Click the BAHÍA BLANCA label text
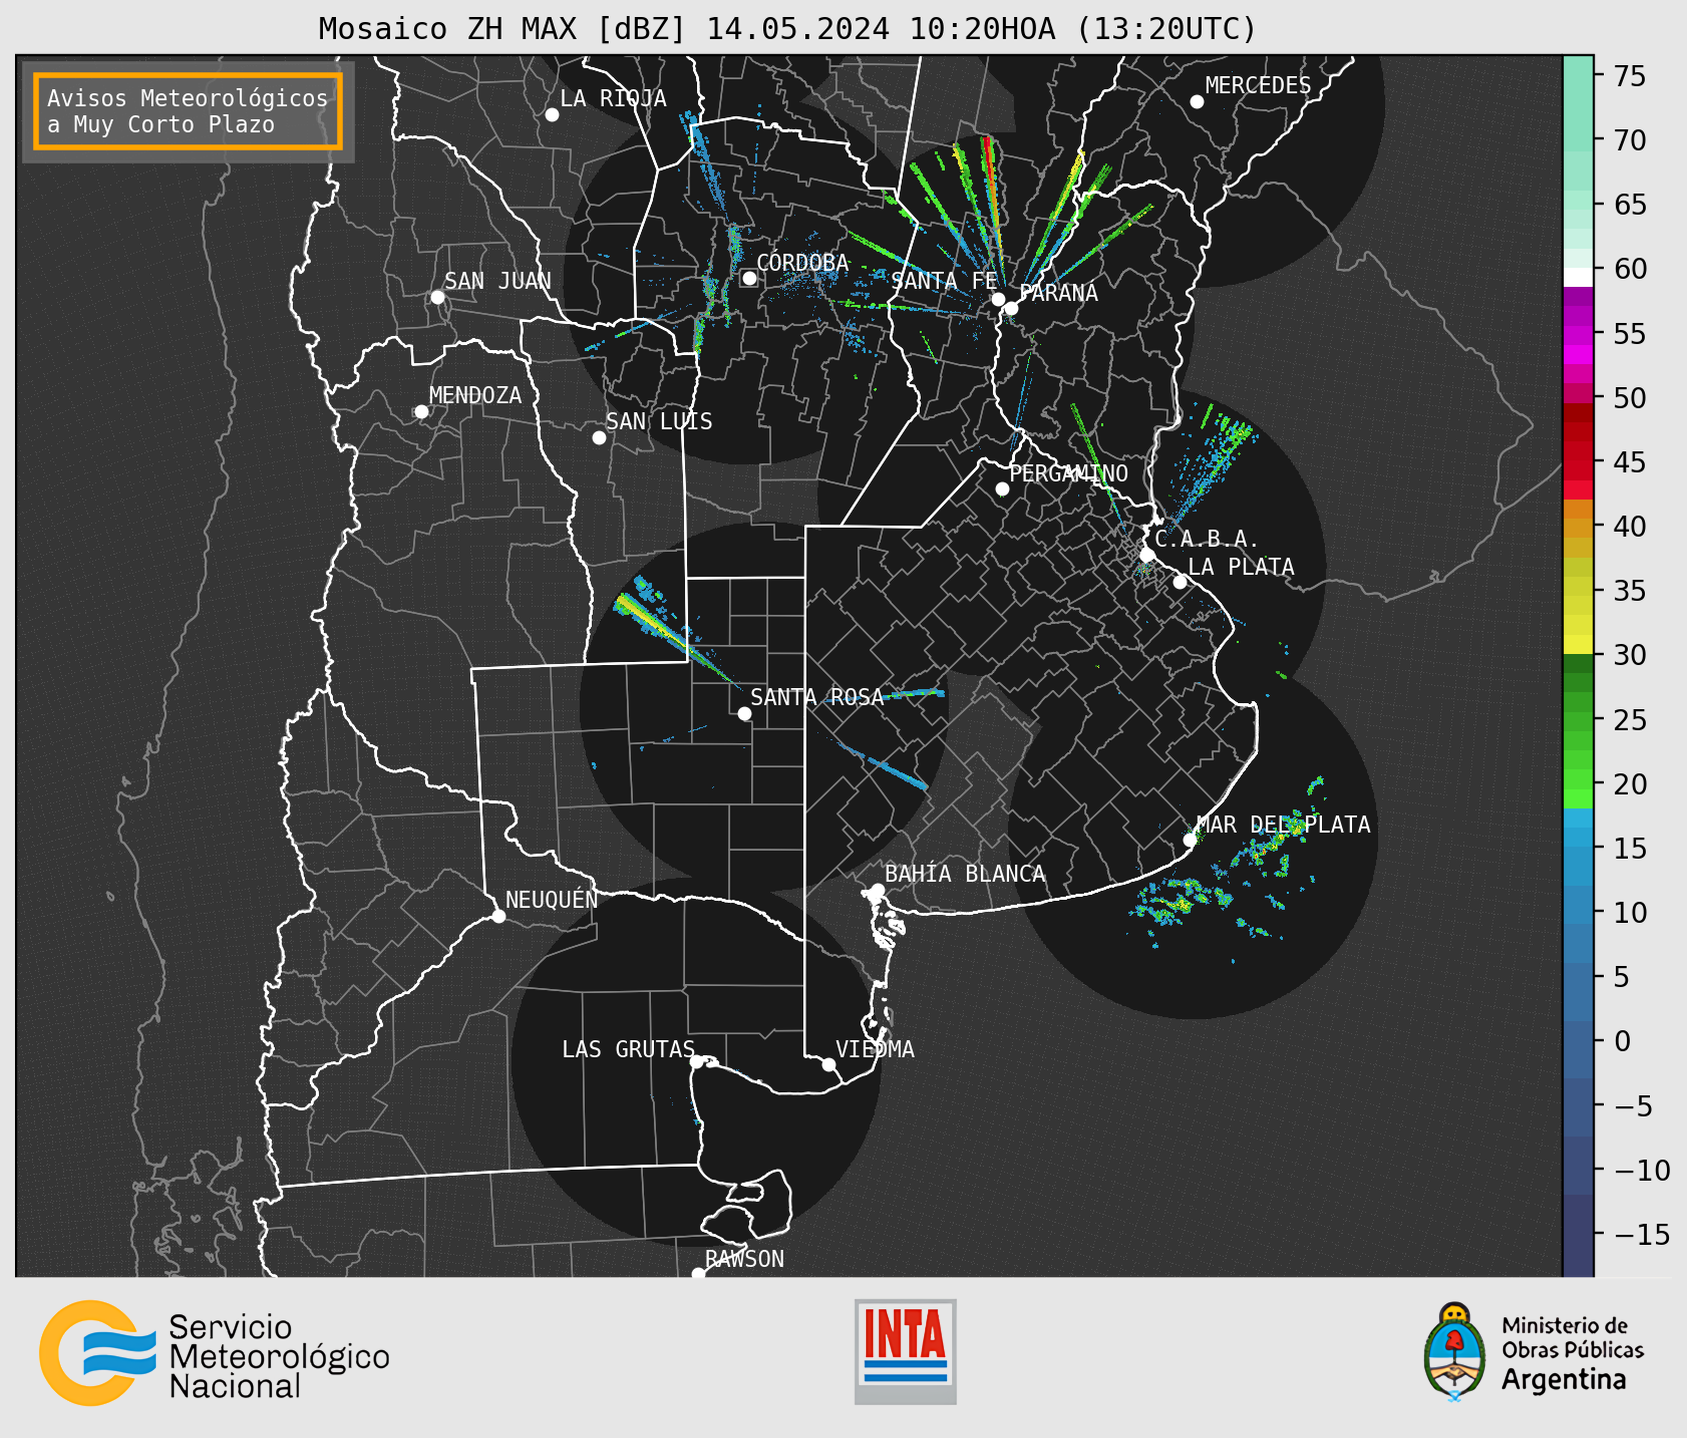1687x1438 pixels. (x=965, y=874)
